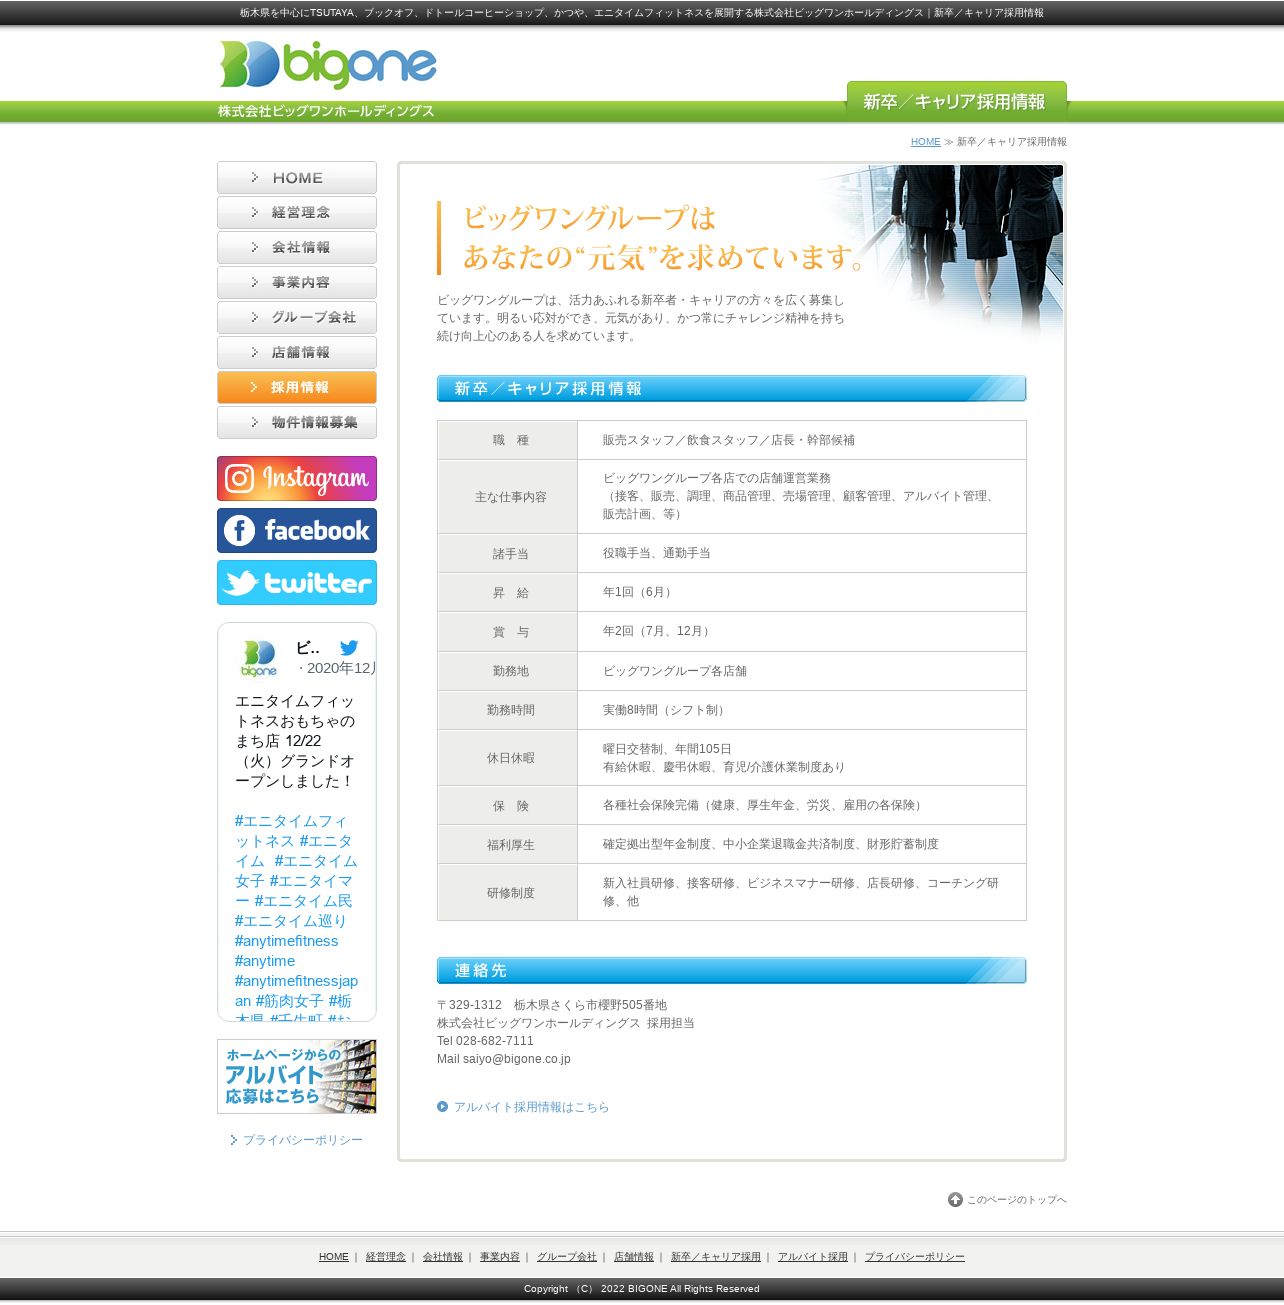Open 経営理念 in the sidebar menu
The image size is (1284, 1305).
click(x=297, y=213)
